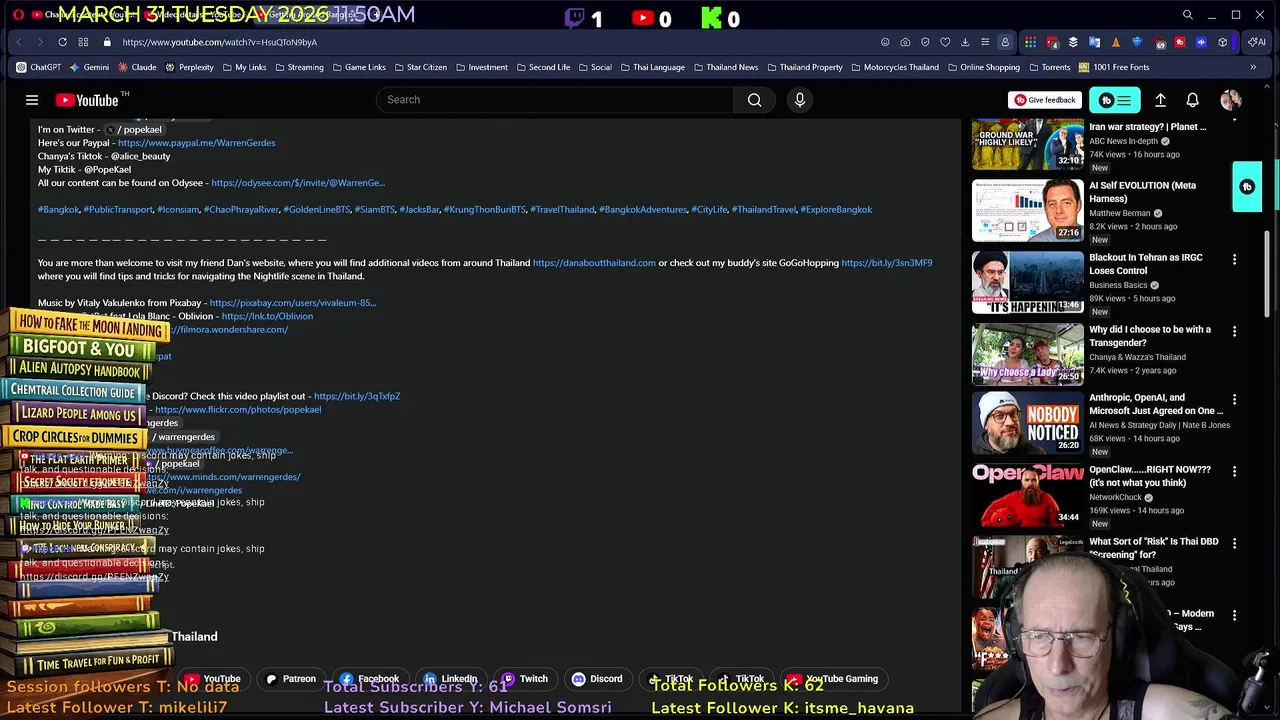Expand the Torrents bookmark folder
Viewport: 1280px width, 720px height.
(x=1049, y=67)
